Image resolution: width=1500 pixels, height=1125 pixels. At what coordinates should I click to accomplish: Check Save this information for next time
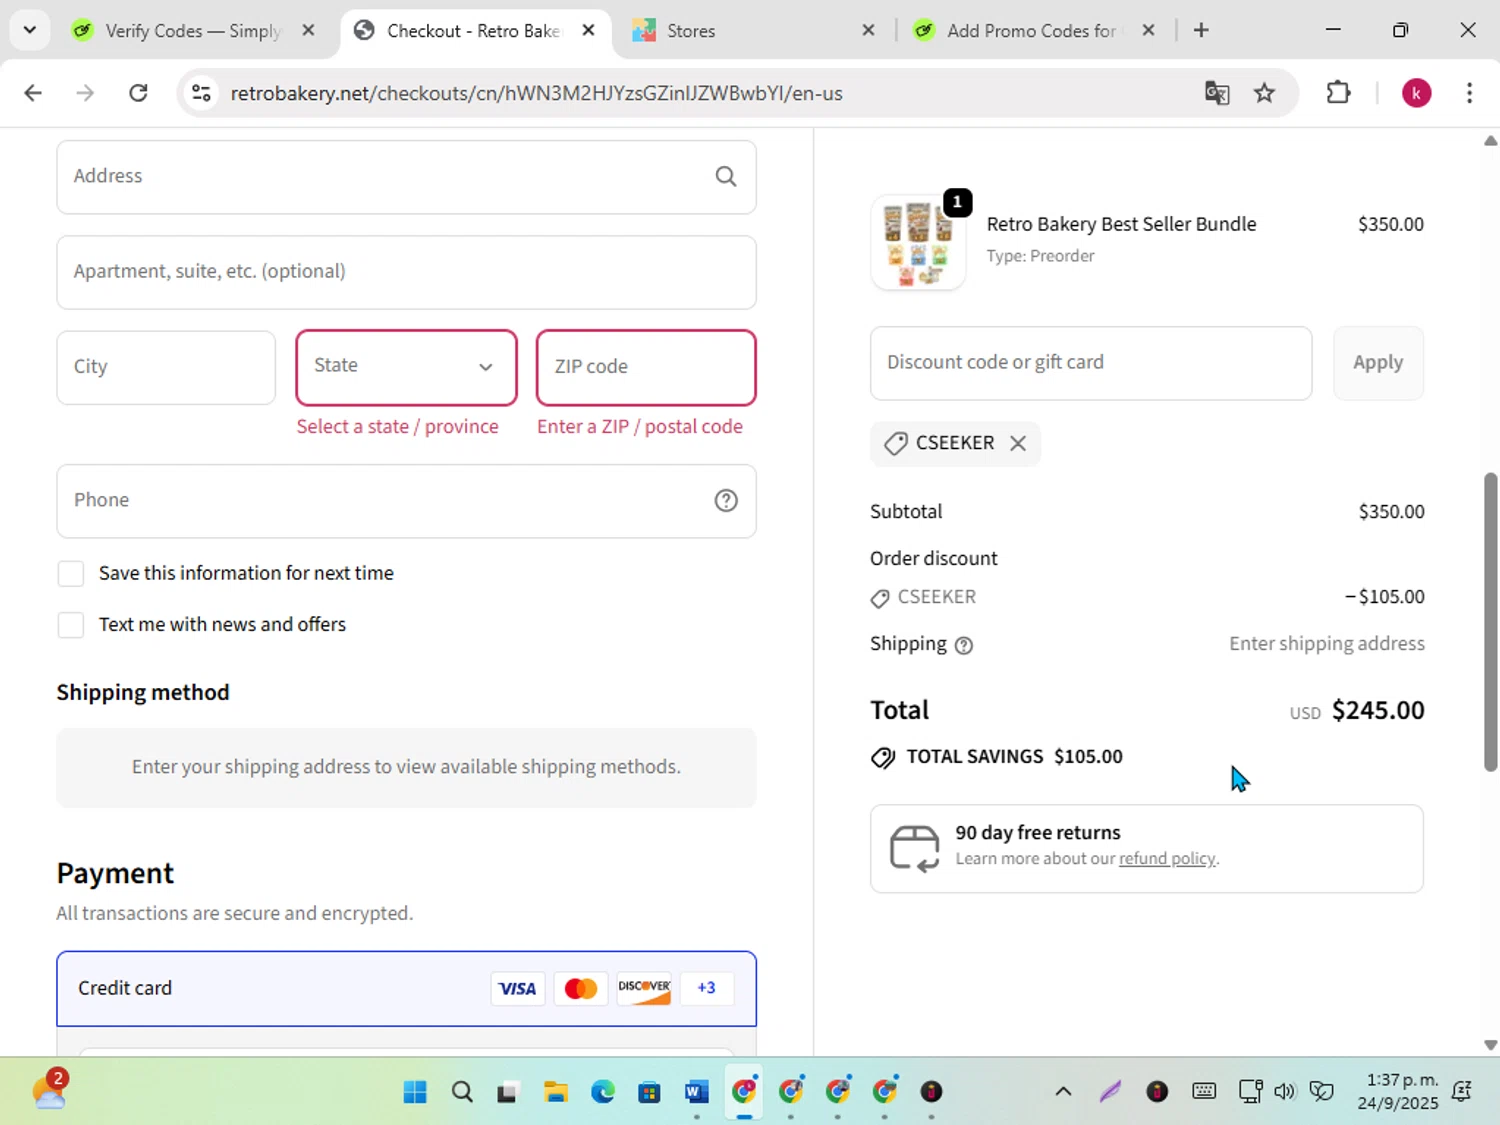coord(71,574)
